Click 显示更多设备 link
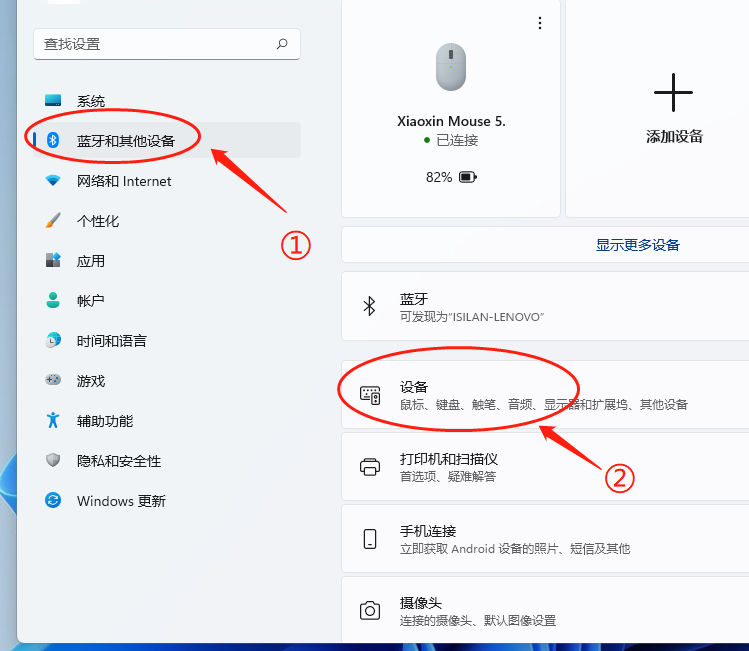Viewport: 749px width, 651px height. [637, 245]
